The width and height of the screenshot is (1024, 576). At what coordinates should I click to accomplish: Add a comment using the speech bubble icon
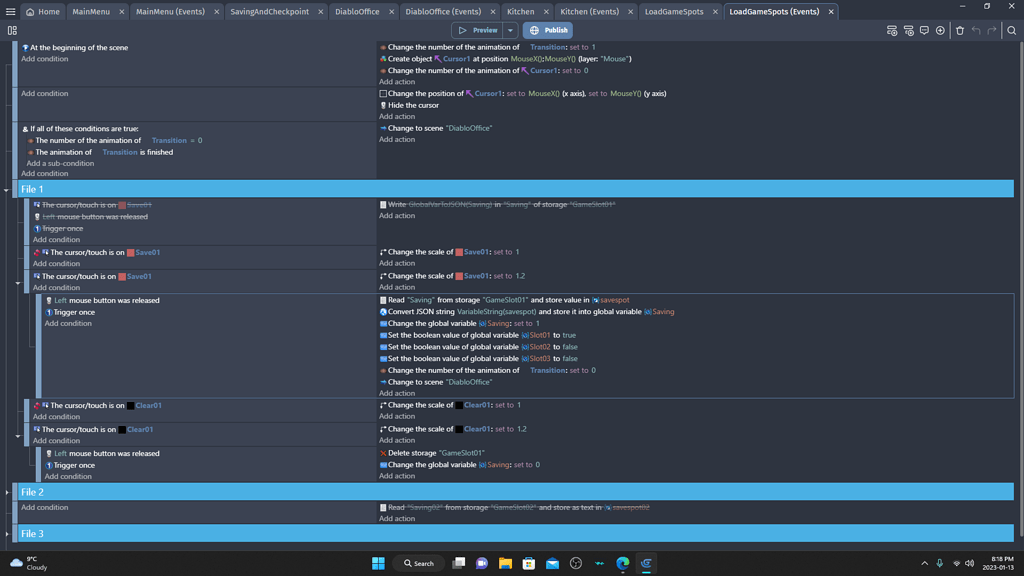[925, 30]
